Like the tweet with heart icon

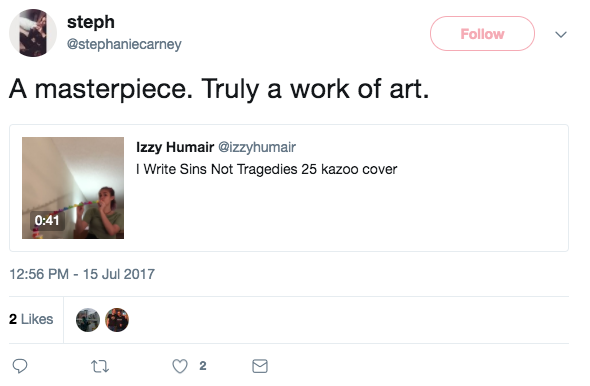tap(180, 366)
